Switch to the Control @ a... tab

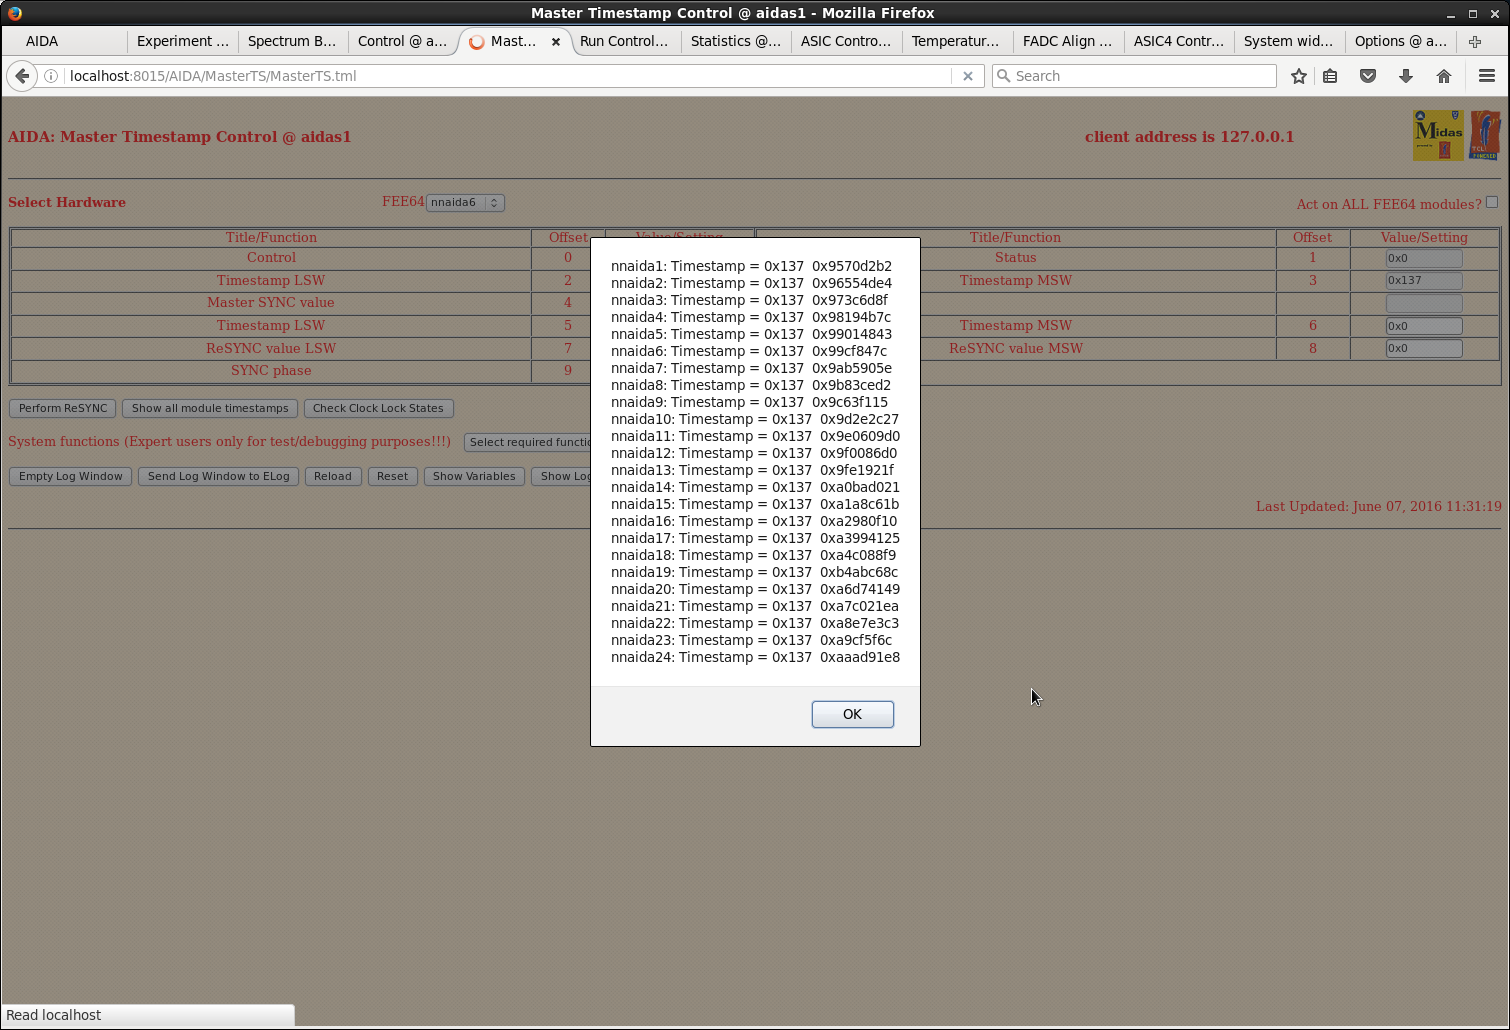[x=403, y=41]
